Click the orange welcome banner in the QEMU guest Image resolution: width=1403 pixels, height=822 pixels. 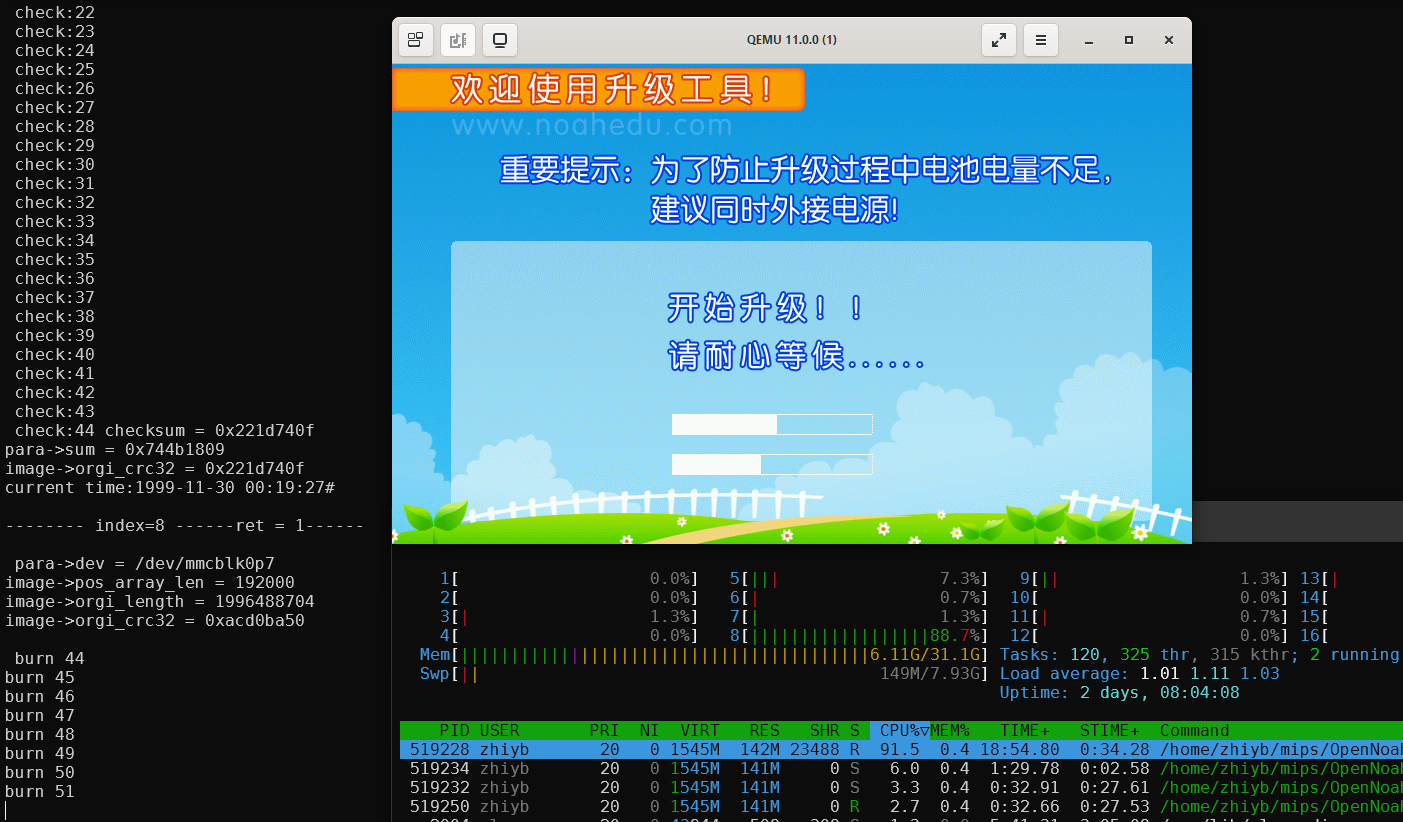[x=598, y=90]
